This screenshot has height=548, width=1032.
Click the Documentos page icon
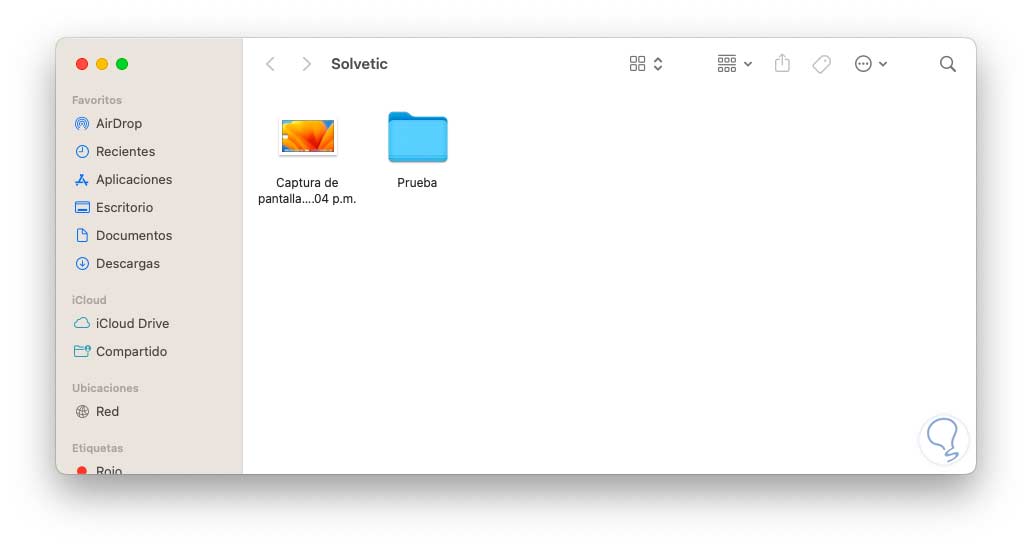[82, 236]
